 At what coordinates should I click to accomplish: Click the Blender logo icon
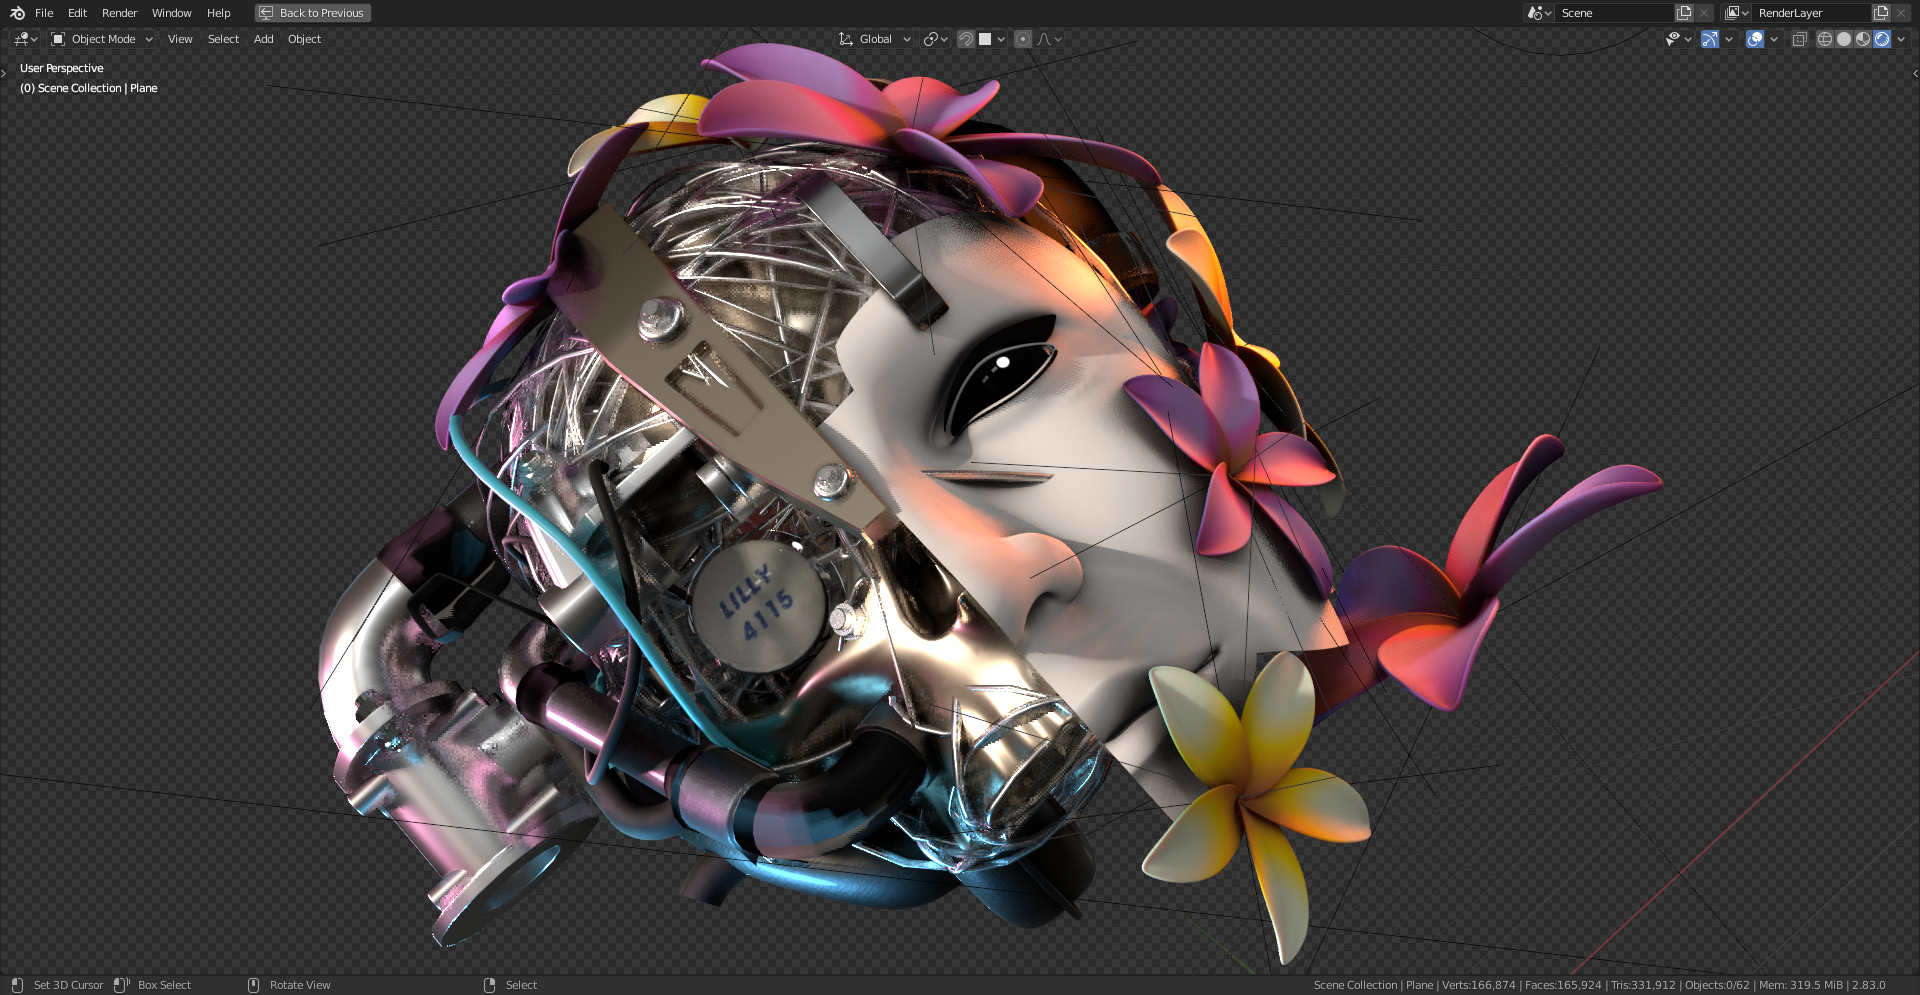pos(17,13)
